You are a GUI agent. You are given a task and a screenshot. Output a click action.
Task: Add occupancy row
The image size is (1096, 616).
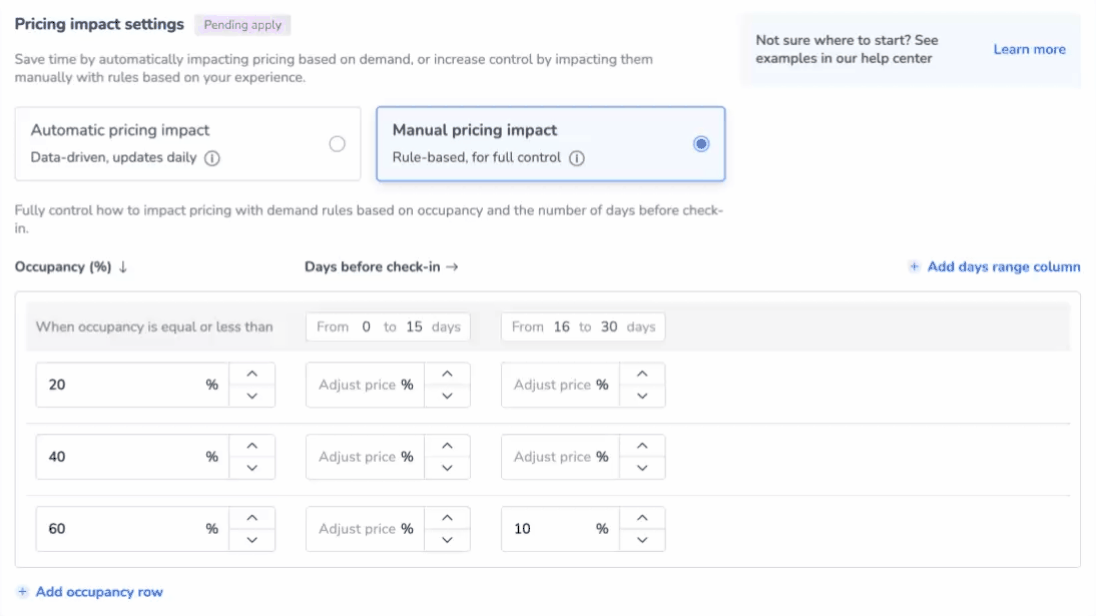[99, 592]
